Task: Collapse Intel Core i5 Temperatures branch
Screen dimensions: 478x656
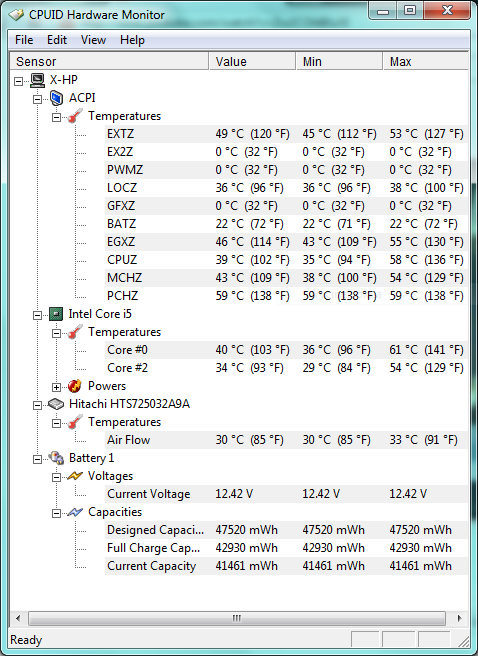Action: (56, 333)
